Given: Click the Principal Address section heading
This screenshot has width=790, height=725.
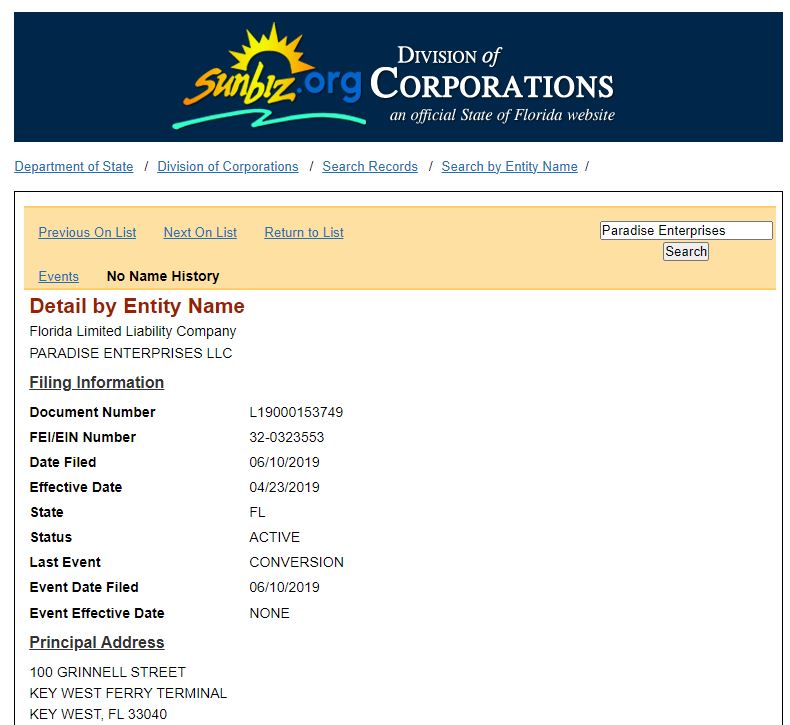Looking at the screenshot, I should click(97, 642).
